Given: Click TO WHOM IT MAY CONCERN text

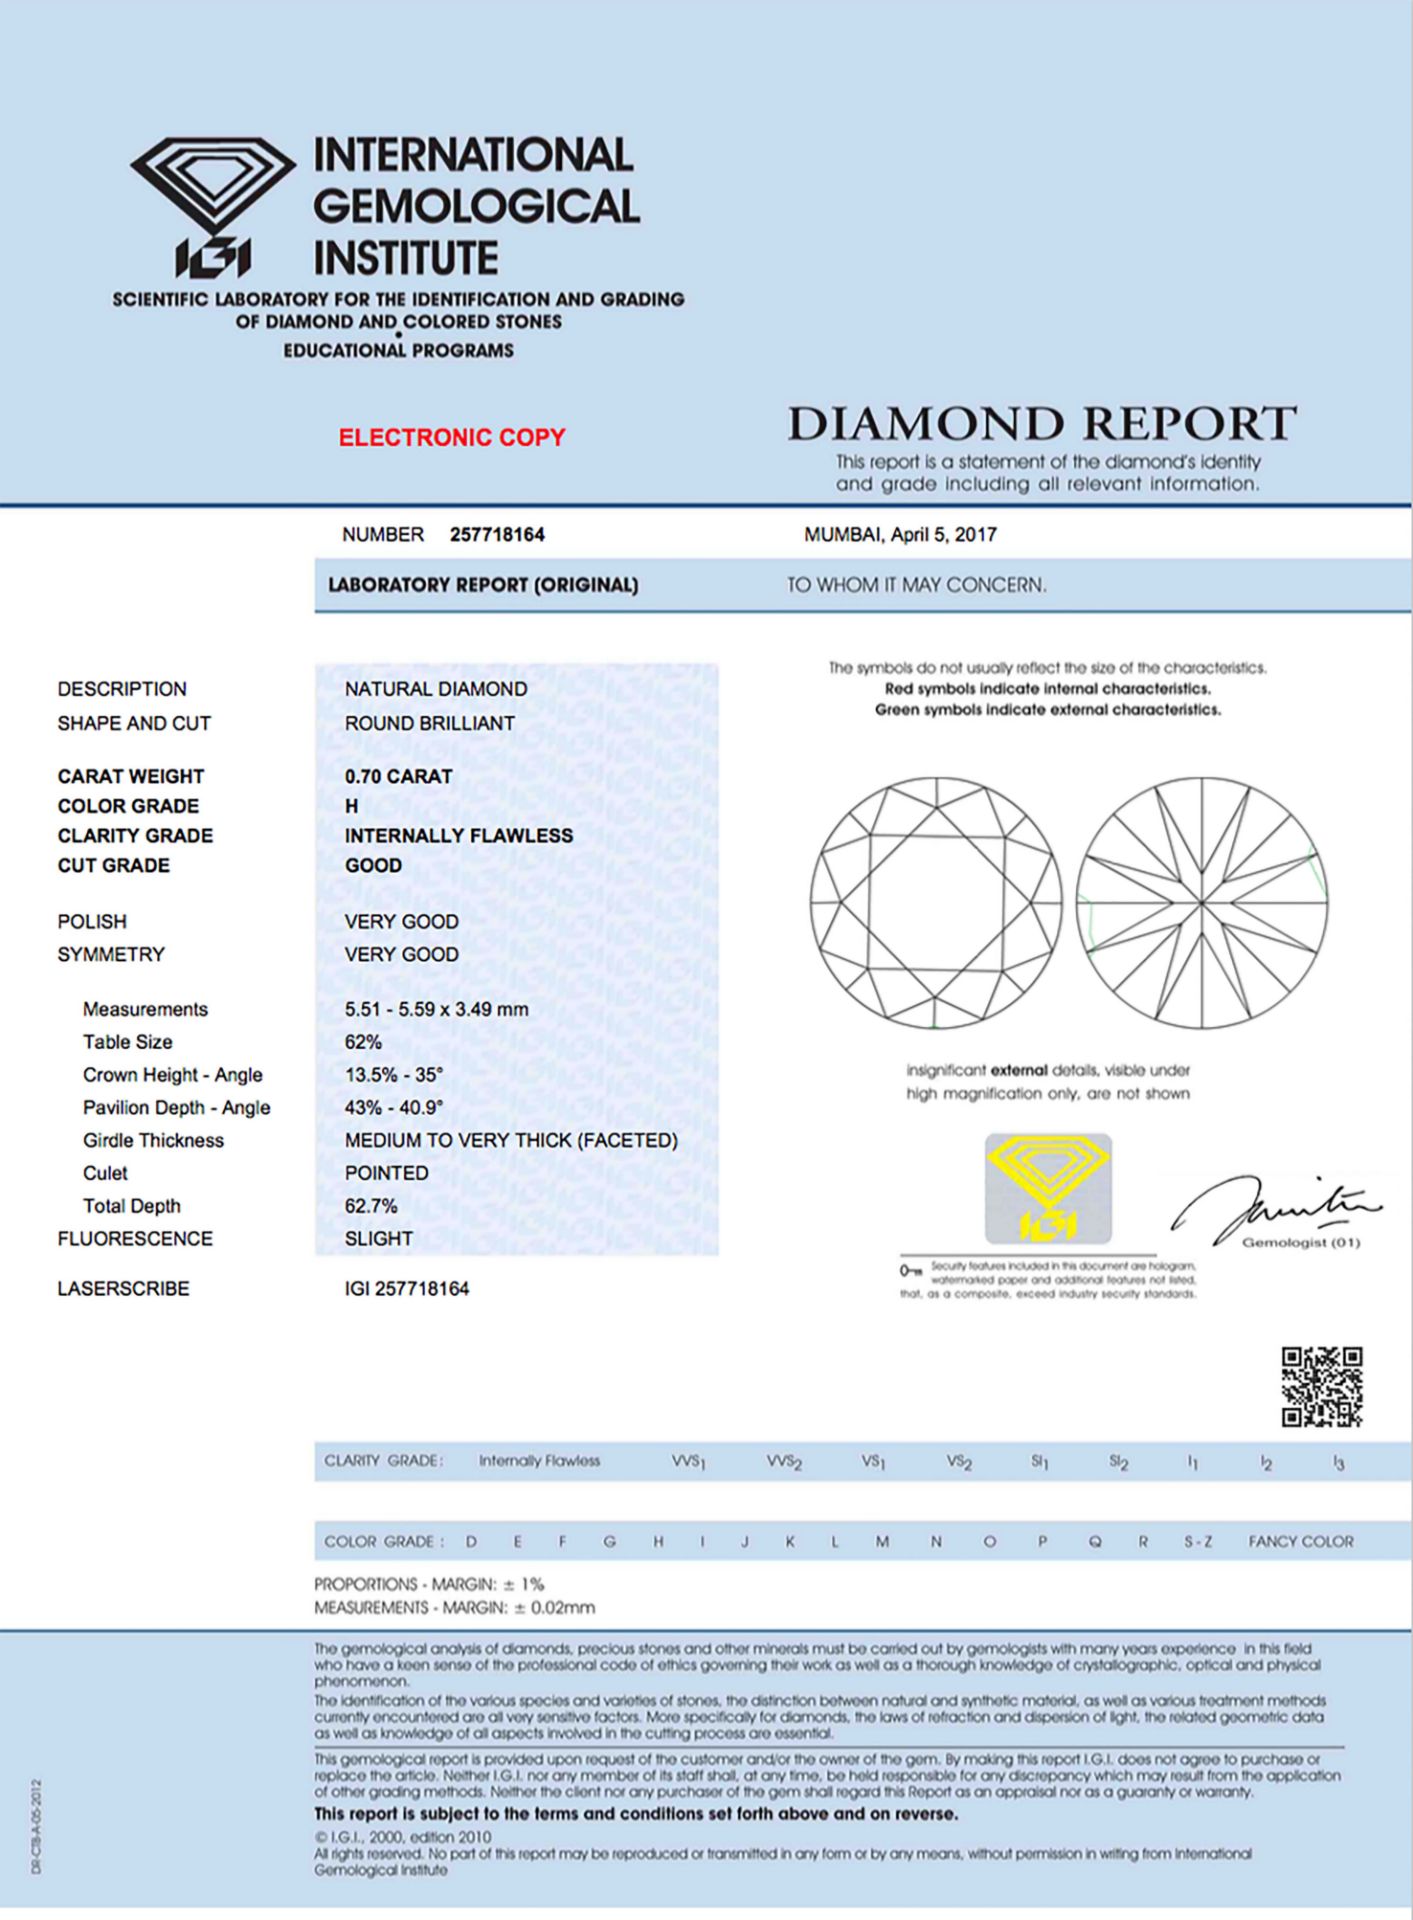Looking at the screenshot, I should click(x=917, y=585).
